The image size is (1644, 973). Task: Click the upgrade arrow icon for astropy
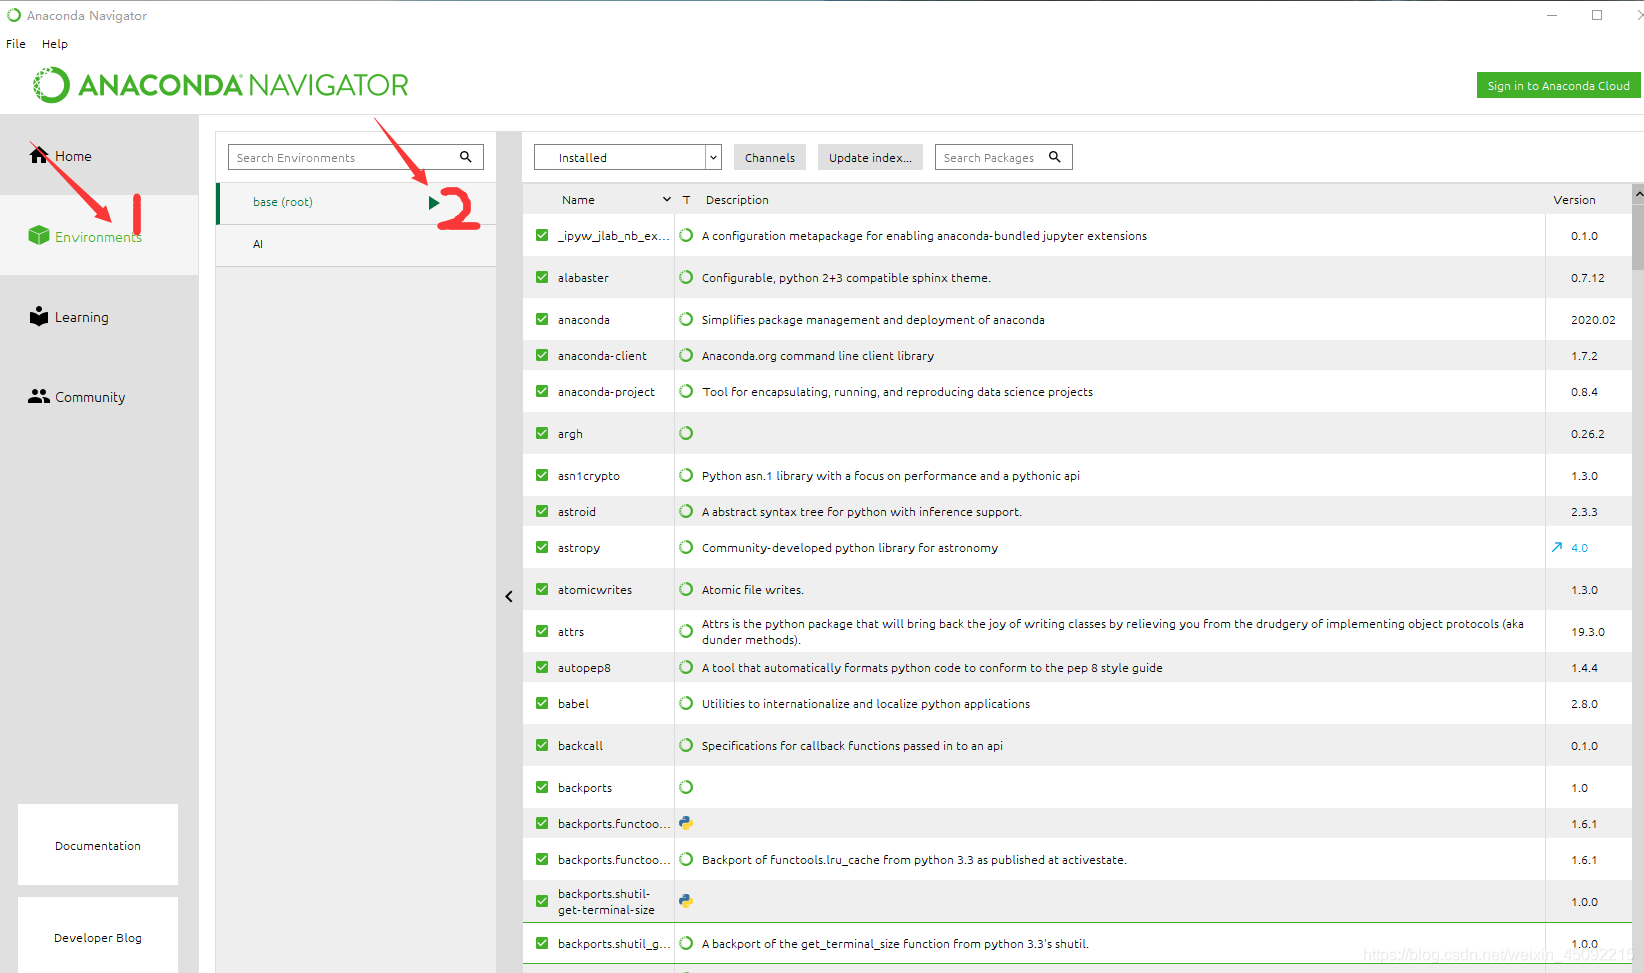click(x=1557, y=547)
